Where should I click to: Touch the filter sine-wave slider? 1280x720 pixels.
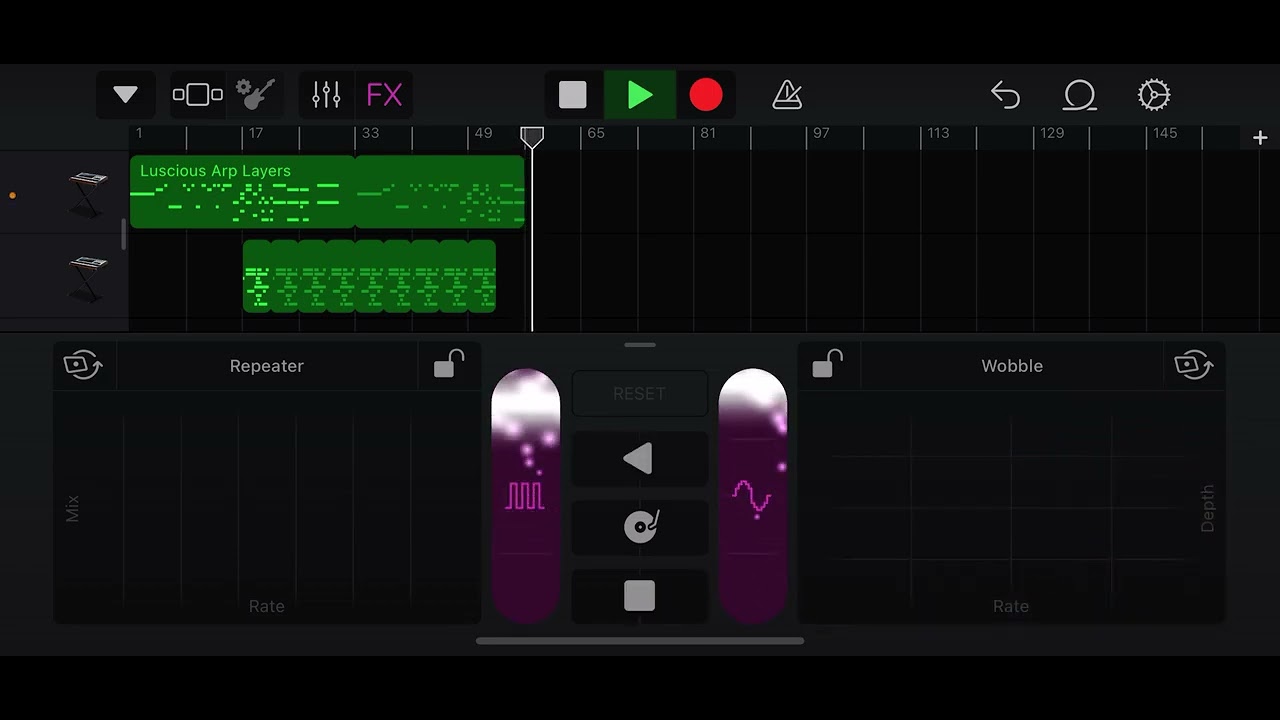753,496
